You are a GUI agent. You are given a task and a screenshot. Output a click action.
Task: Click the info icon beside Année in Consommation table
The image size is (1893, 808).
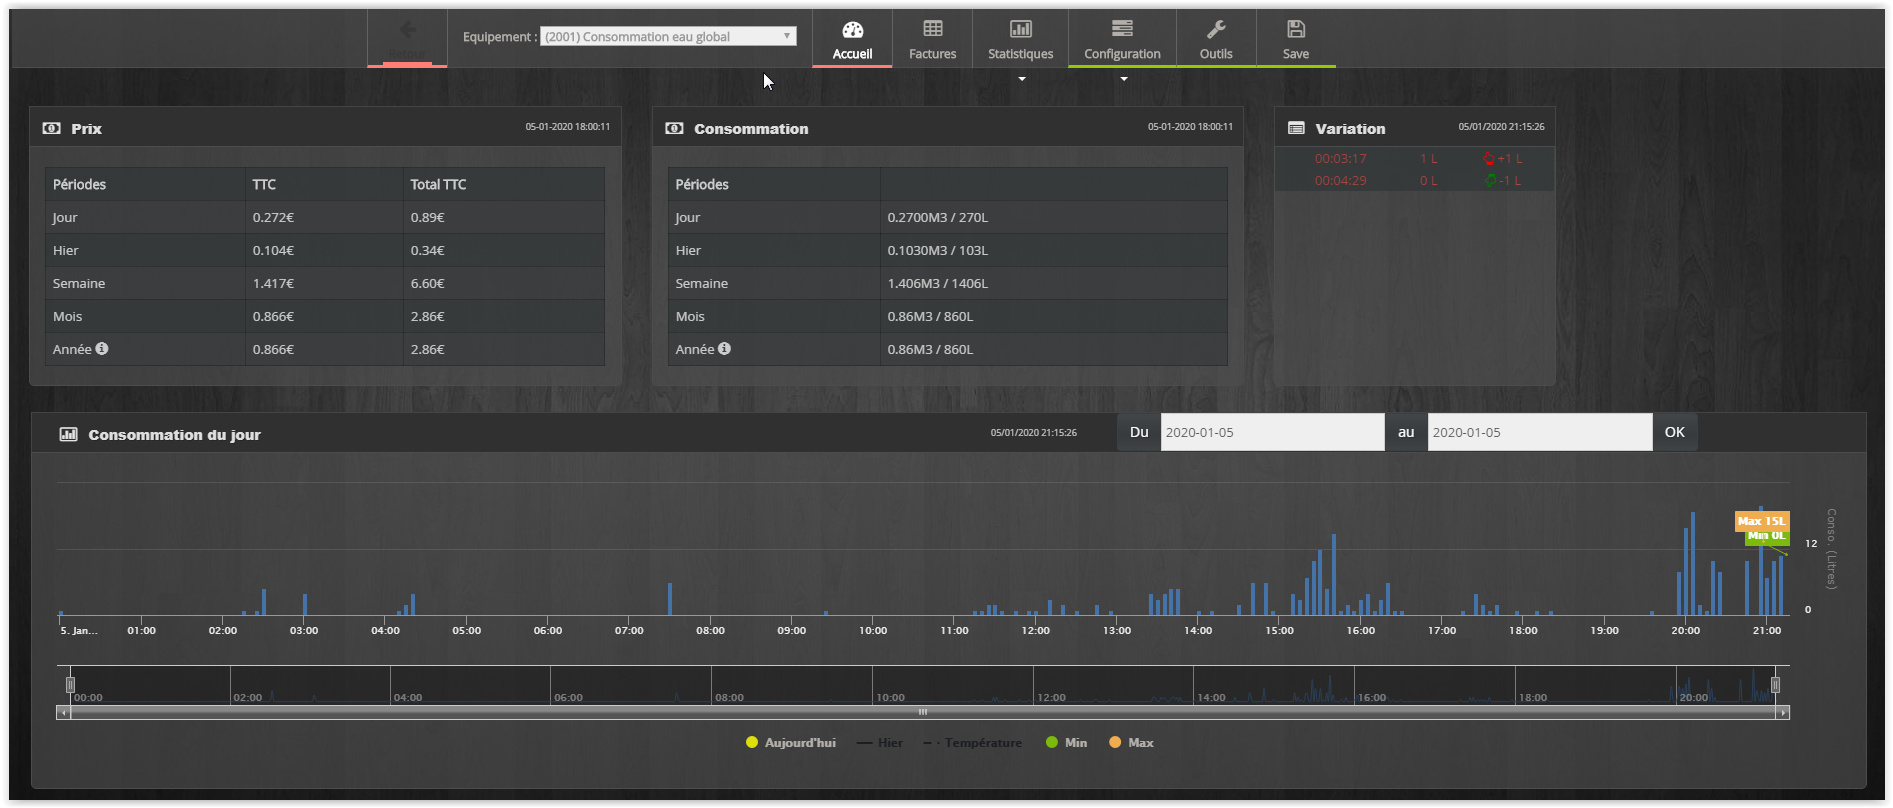[x=724, y=349]
